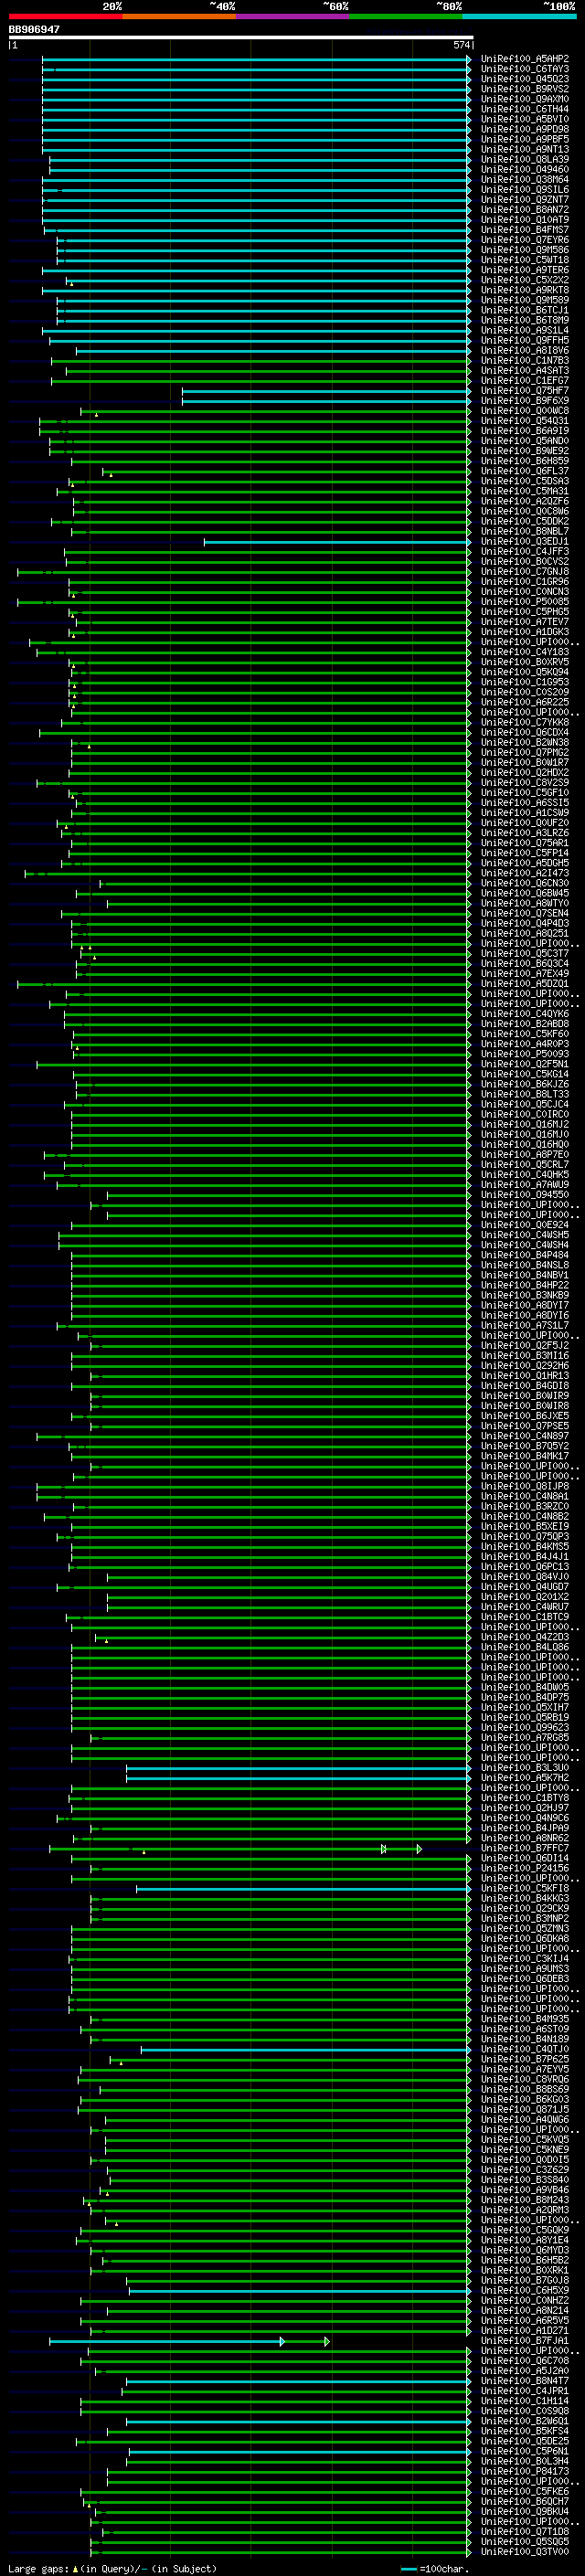The width and height of the screenshot is (585, 2576).
Task: Click the red 20% identity color segment
Action: click(65, 17)
